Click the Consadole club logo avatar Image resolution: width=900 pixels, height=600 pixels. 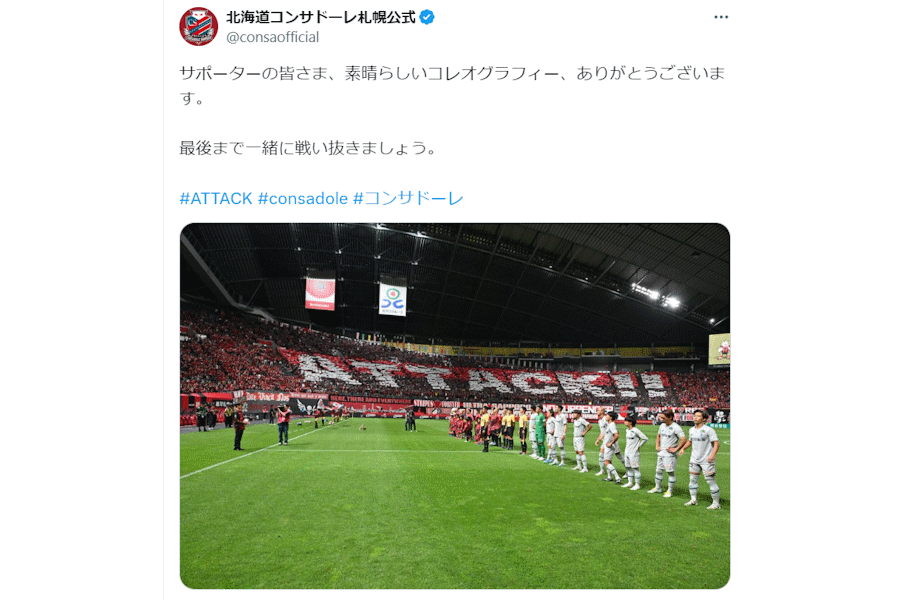point(199,26)
